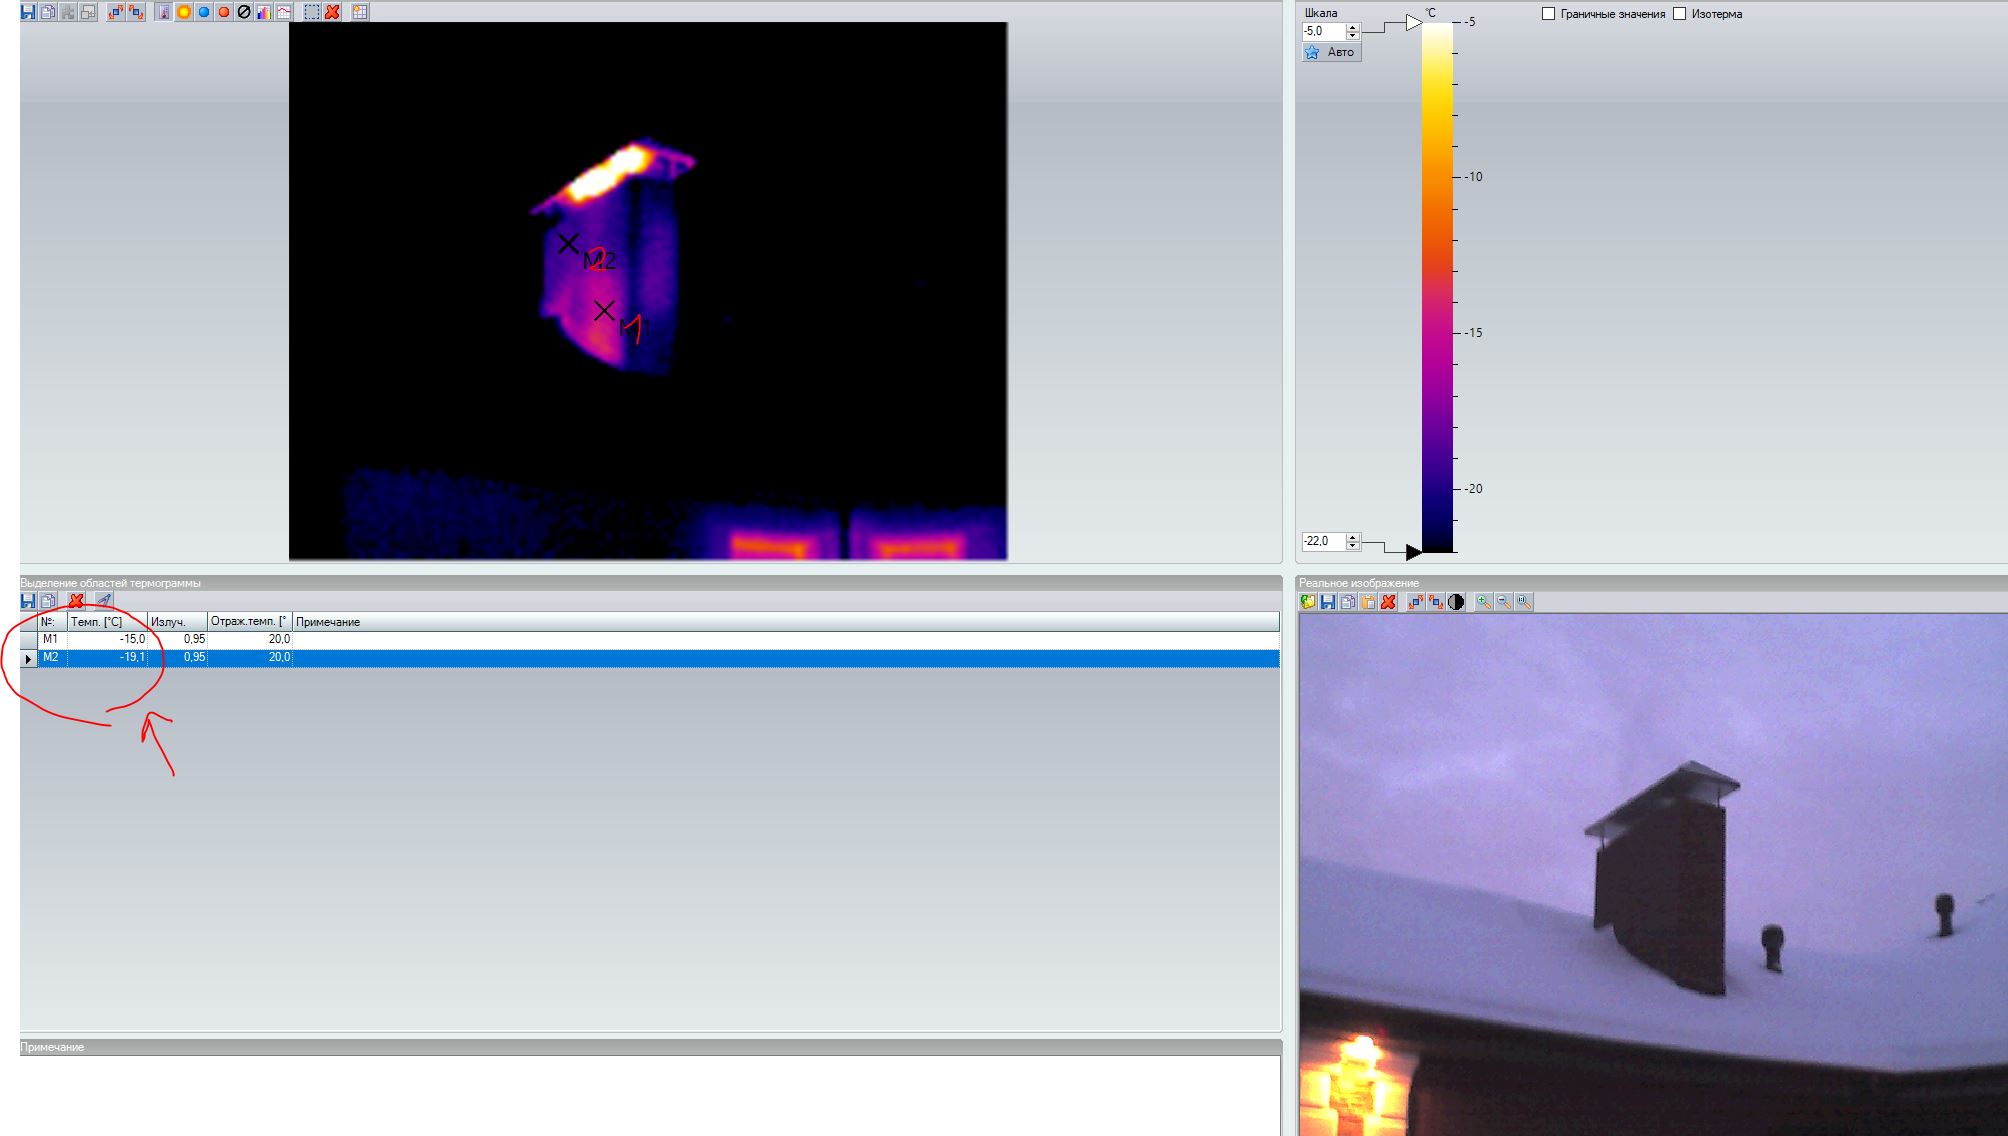The image size is (2008, 1136).
Task: Choose the dashed rectangle selection tool
Action: tap(312, 12)
